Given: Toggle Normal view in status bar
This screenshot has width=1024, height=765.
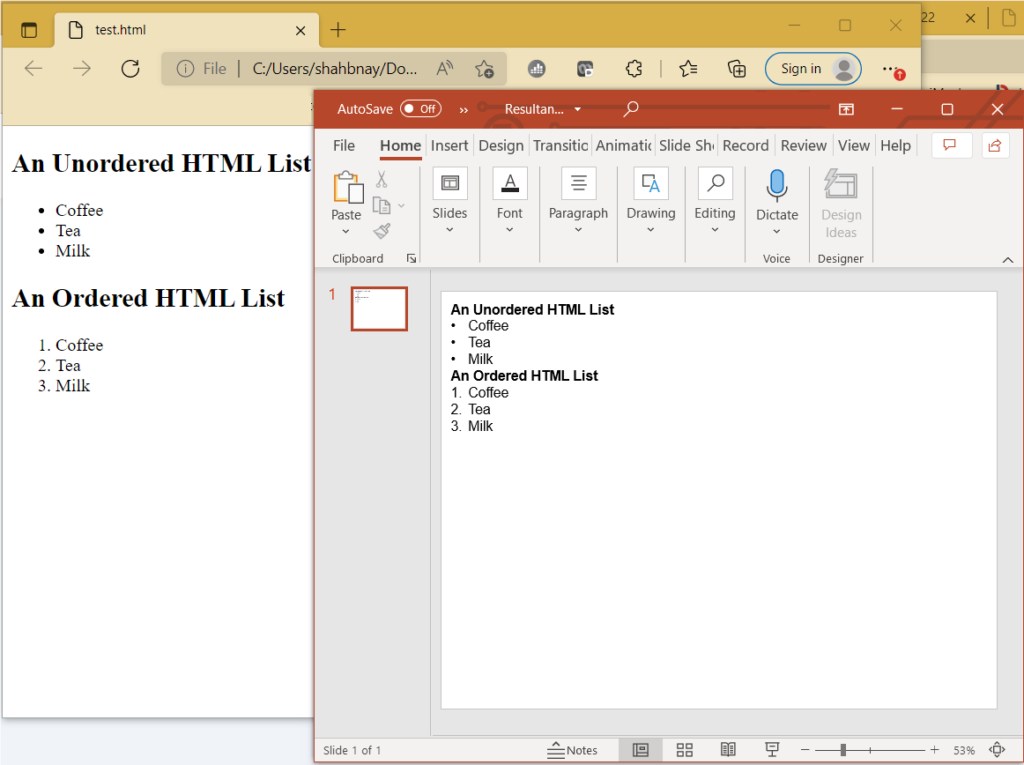Looking at the screenshot, I should click(641, 750).
